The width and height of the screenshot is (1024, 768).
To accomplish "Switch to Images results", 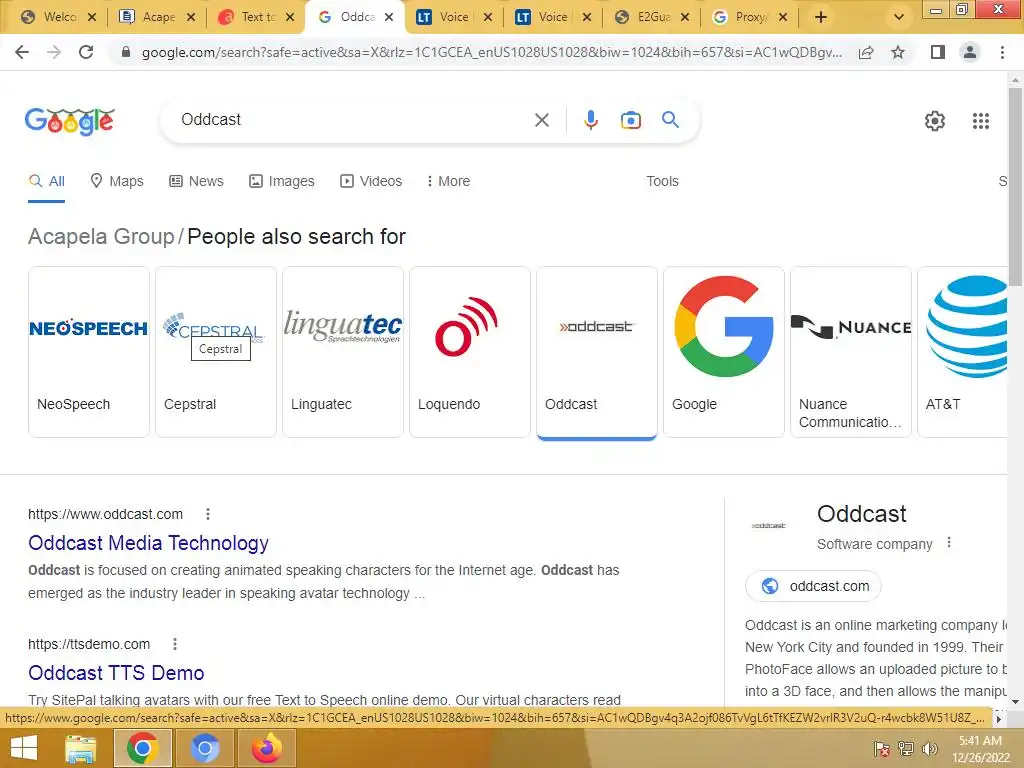I will (281, 181).
